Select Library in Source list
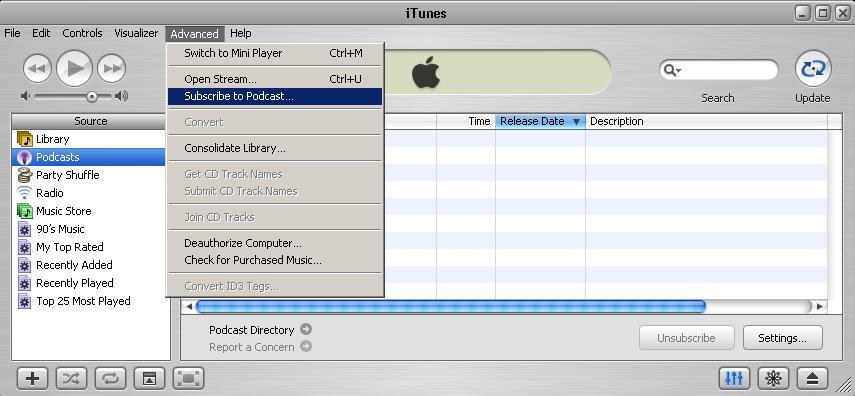The height and width of the screenshot is (396, 855). [x=88, y=139]
